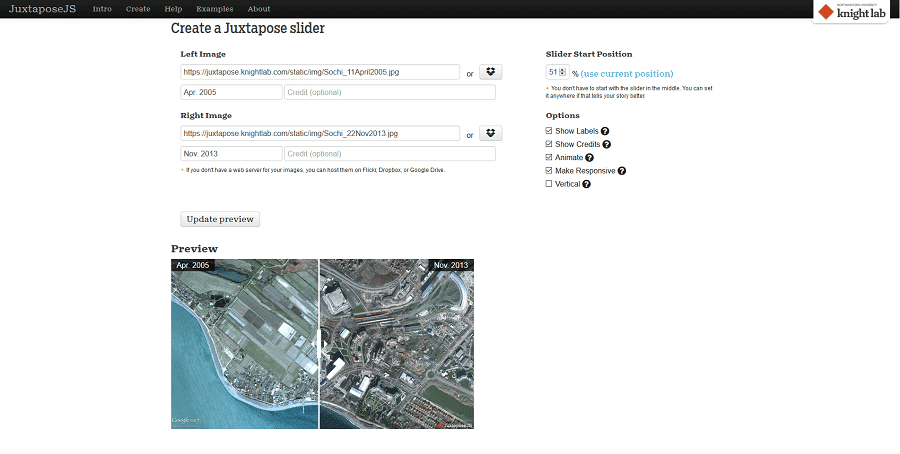
Task: Toggle the Show Labels checkbox
Action: point(549,131)
